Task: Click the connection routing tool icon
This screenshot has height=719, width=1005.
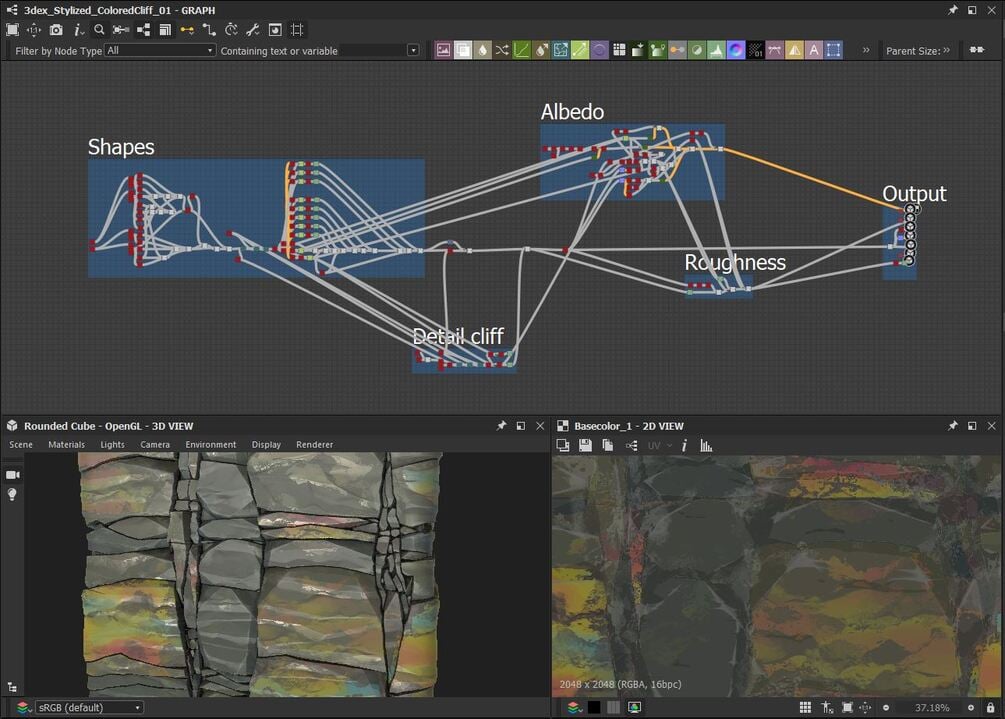Action: (209, 29)
